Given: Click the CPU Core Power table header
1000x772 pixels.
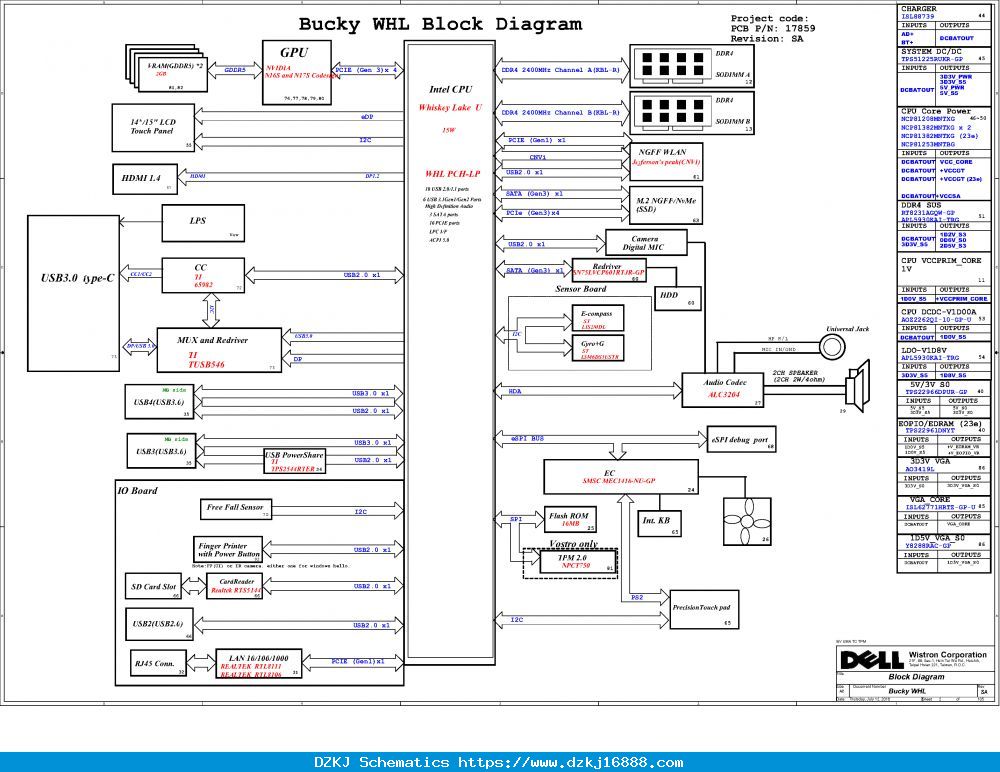Looking at the screenshot, I should point(936,111).
